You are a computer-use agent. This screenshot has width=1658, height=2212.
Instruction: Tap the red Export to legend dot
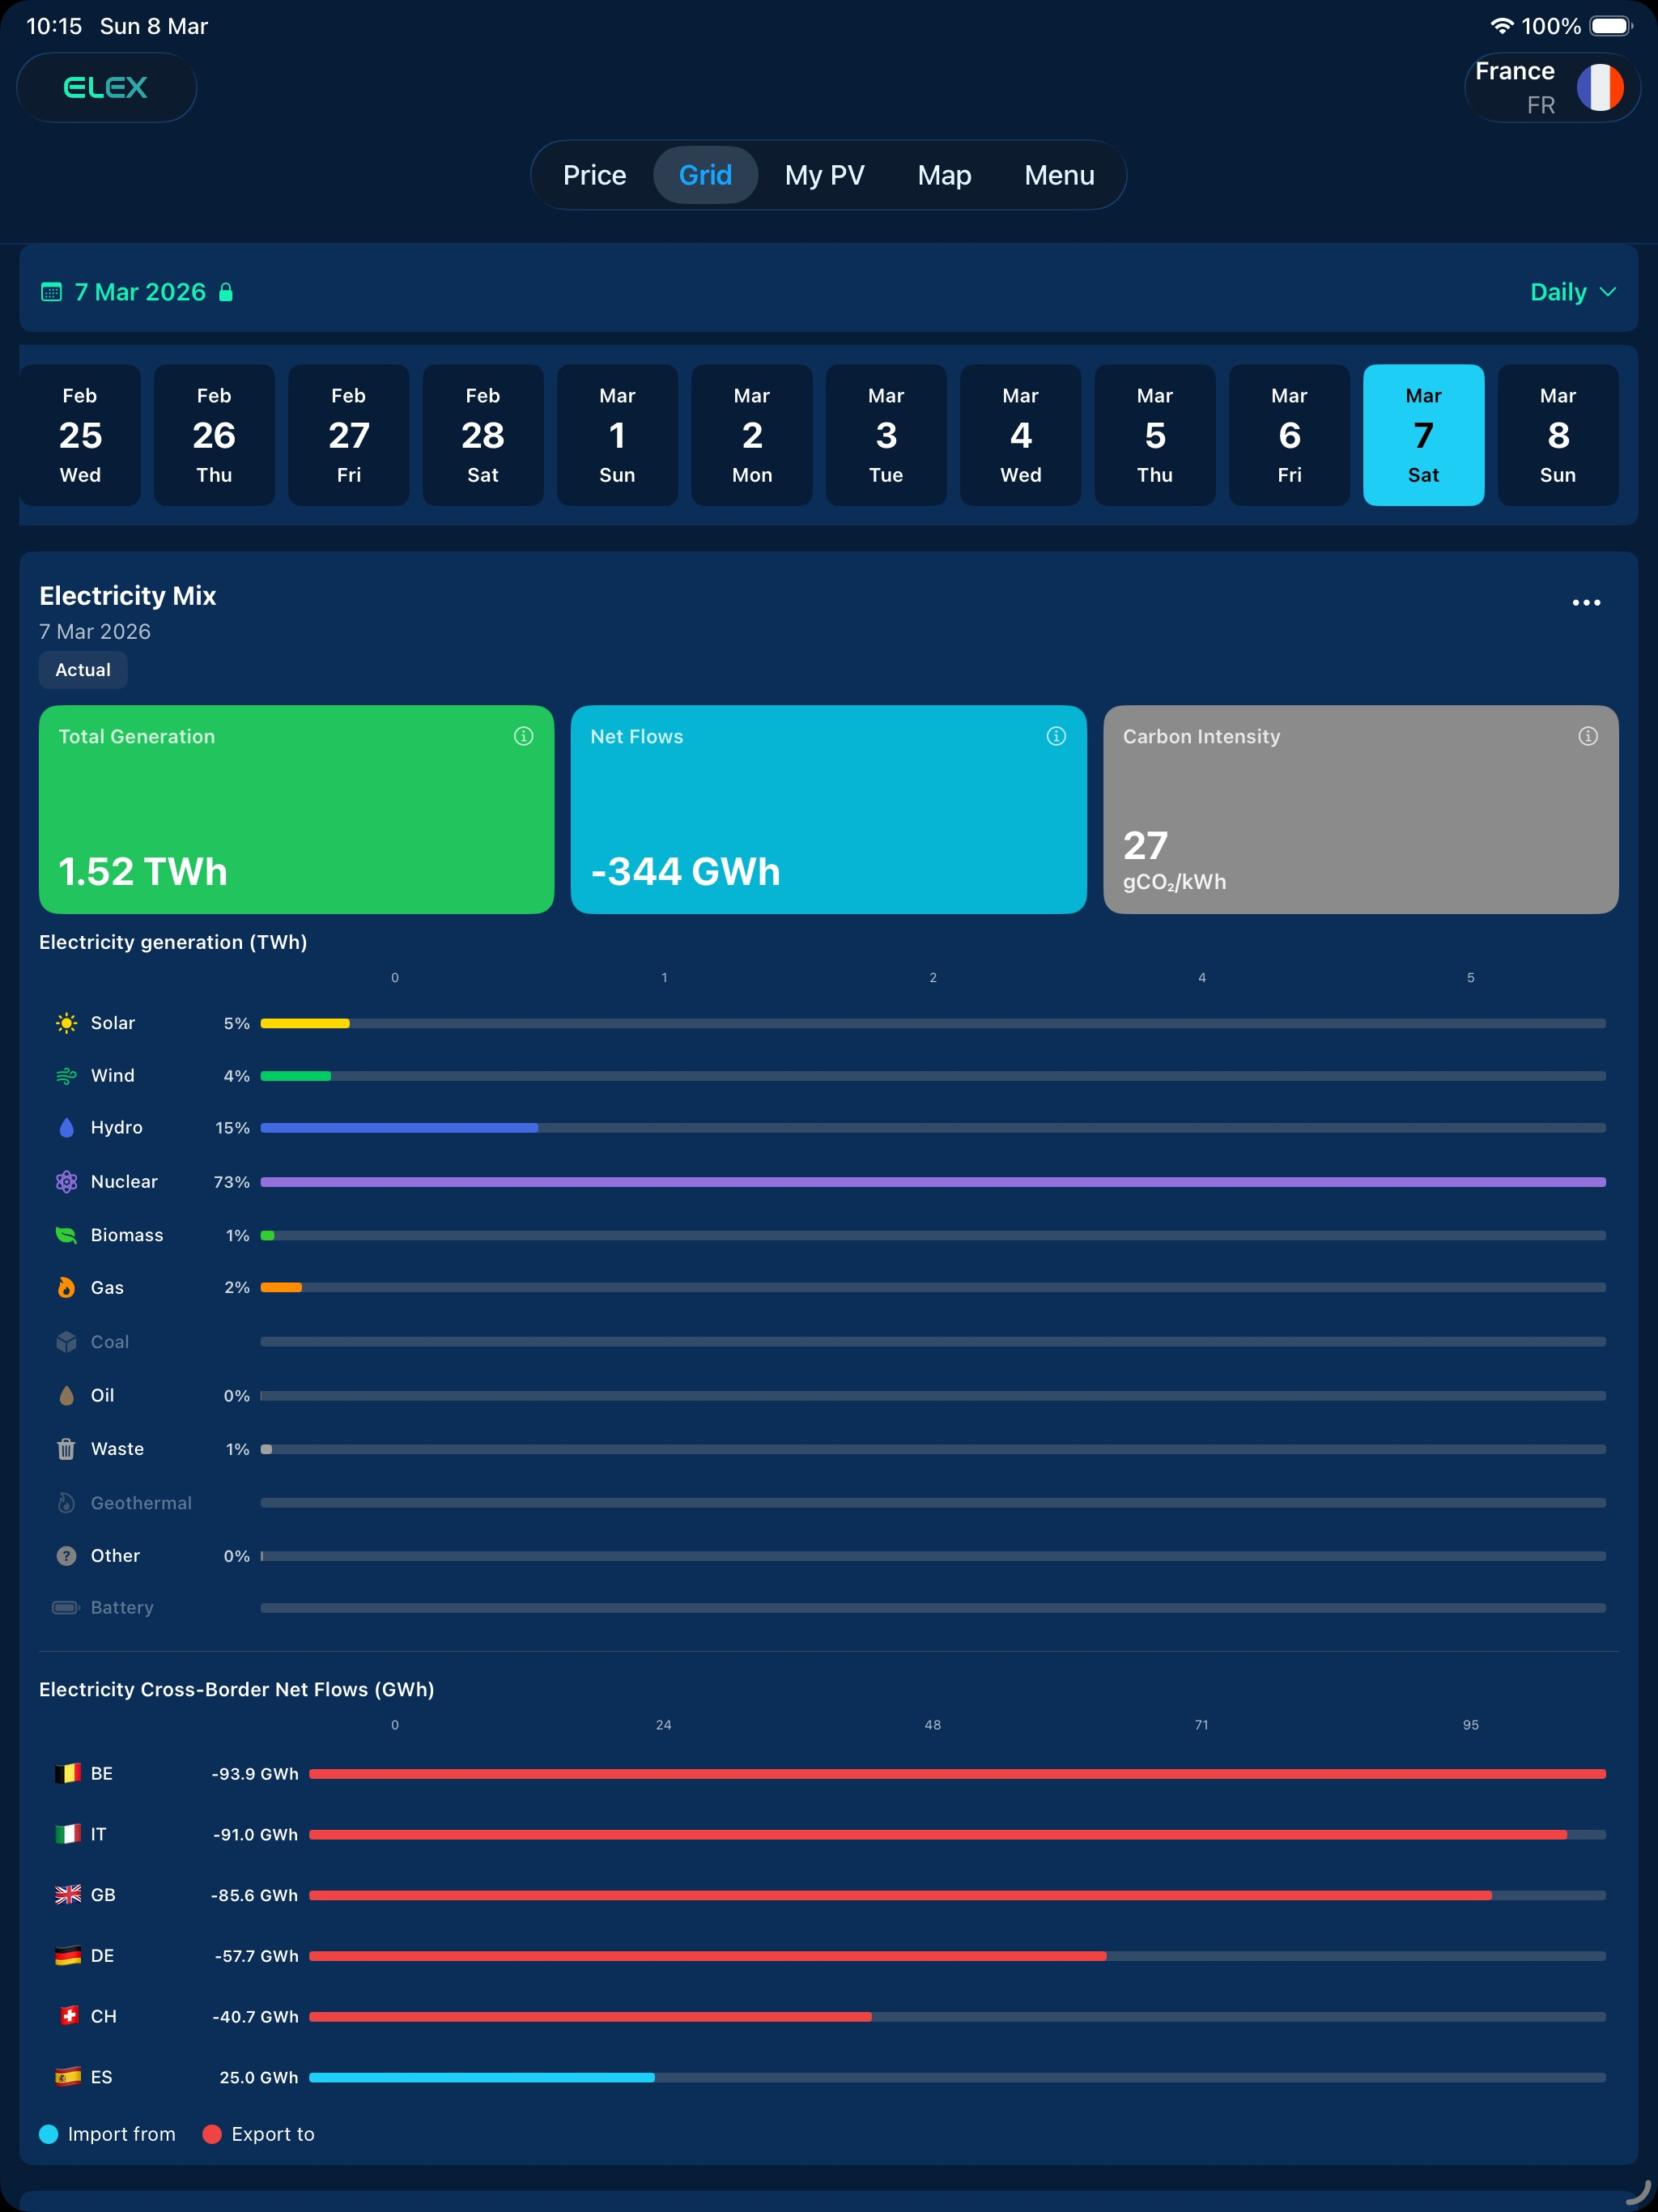(212, 2134)
